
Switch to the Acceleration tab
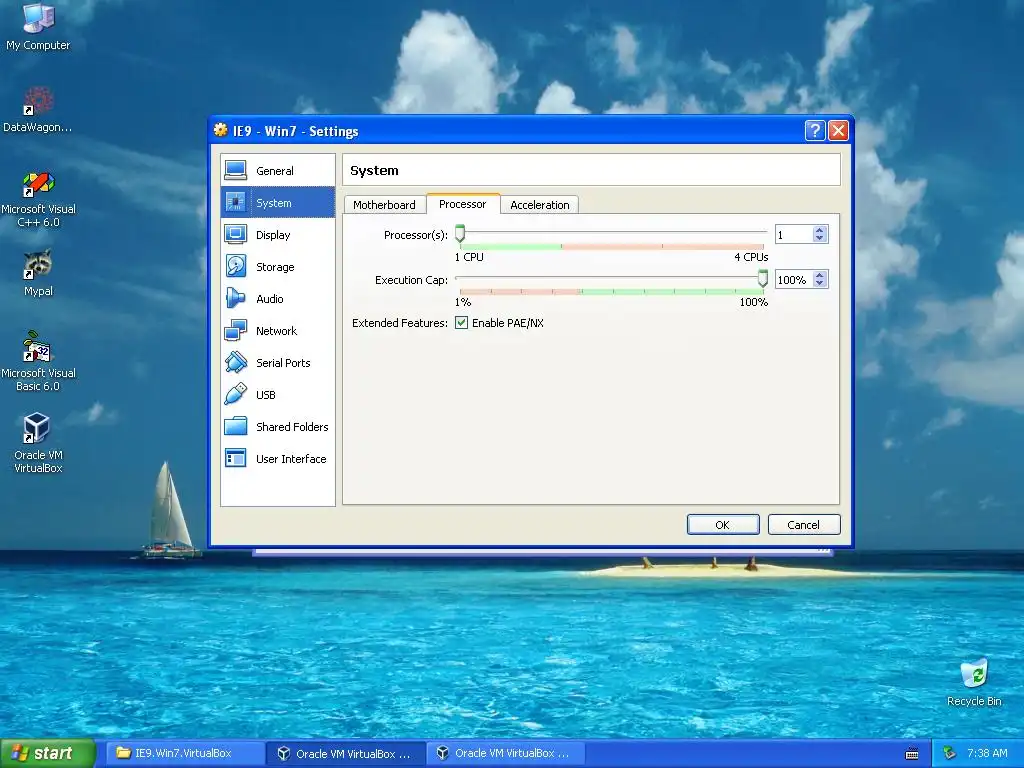(x=539, y=205)
